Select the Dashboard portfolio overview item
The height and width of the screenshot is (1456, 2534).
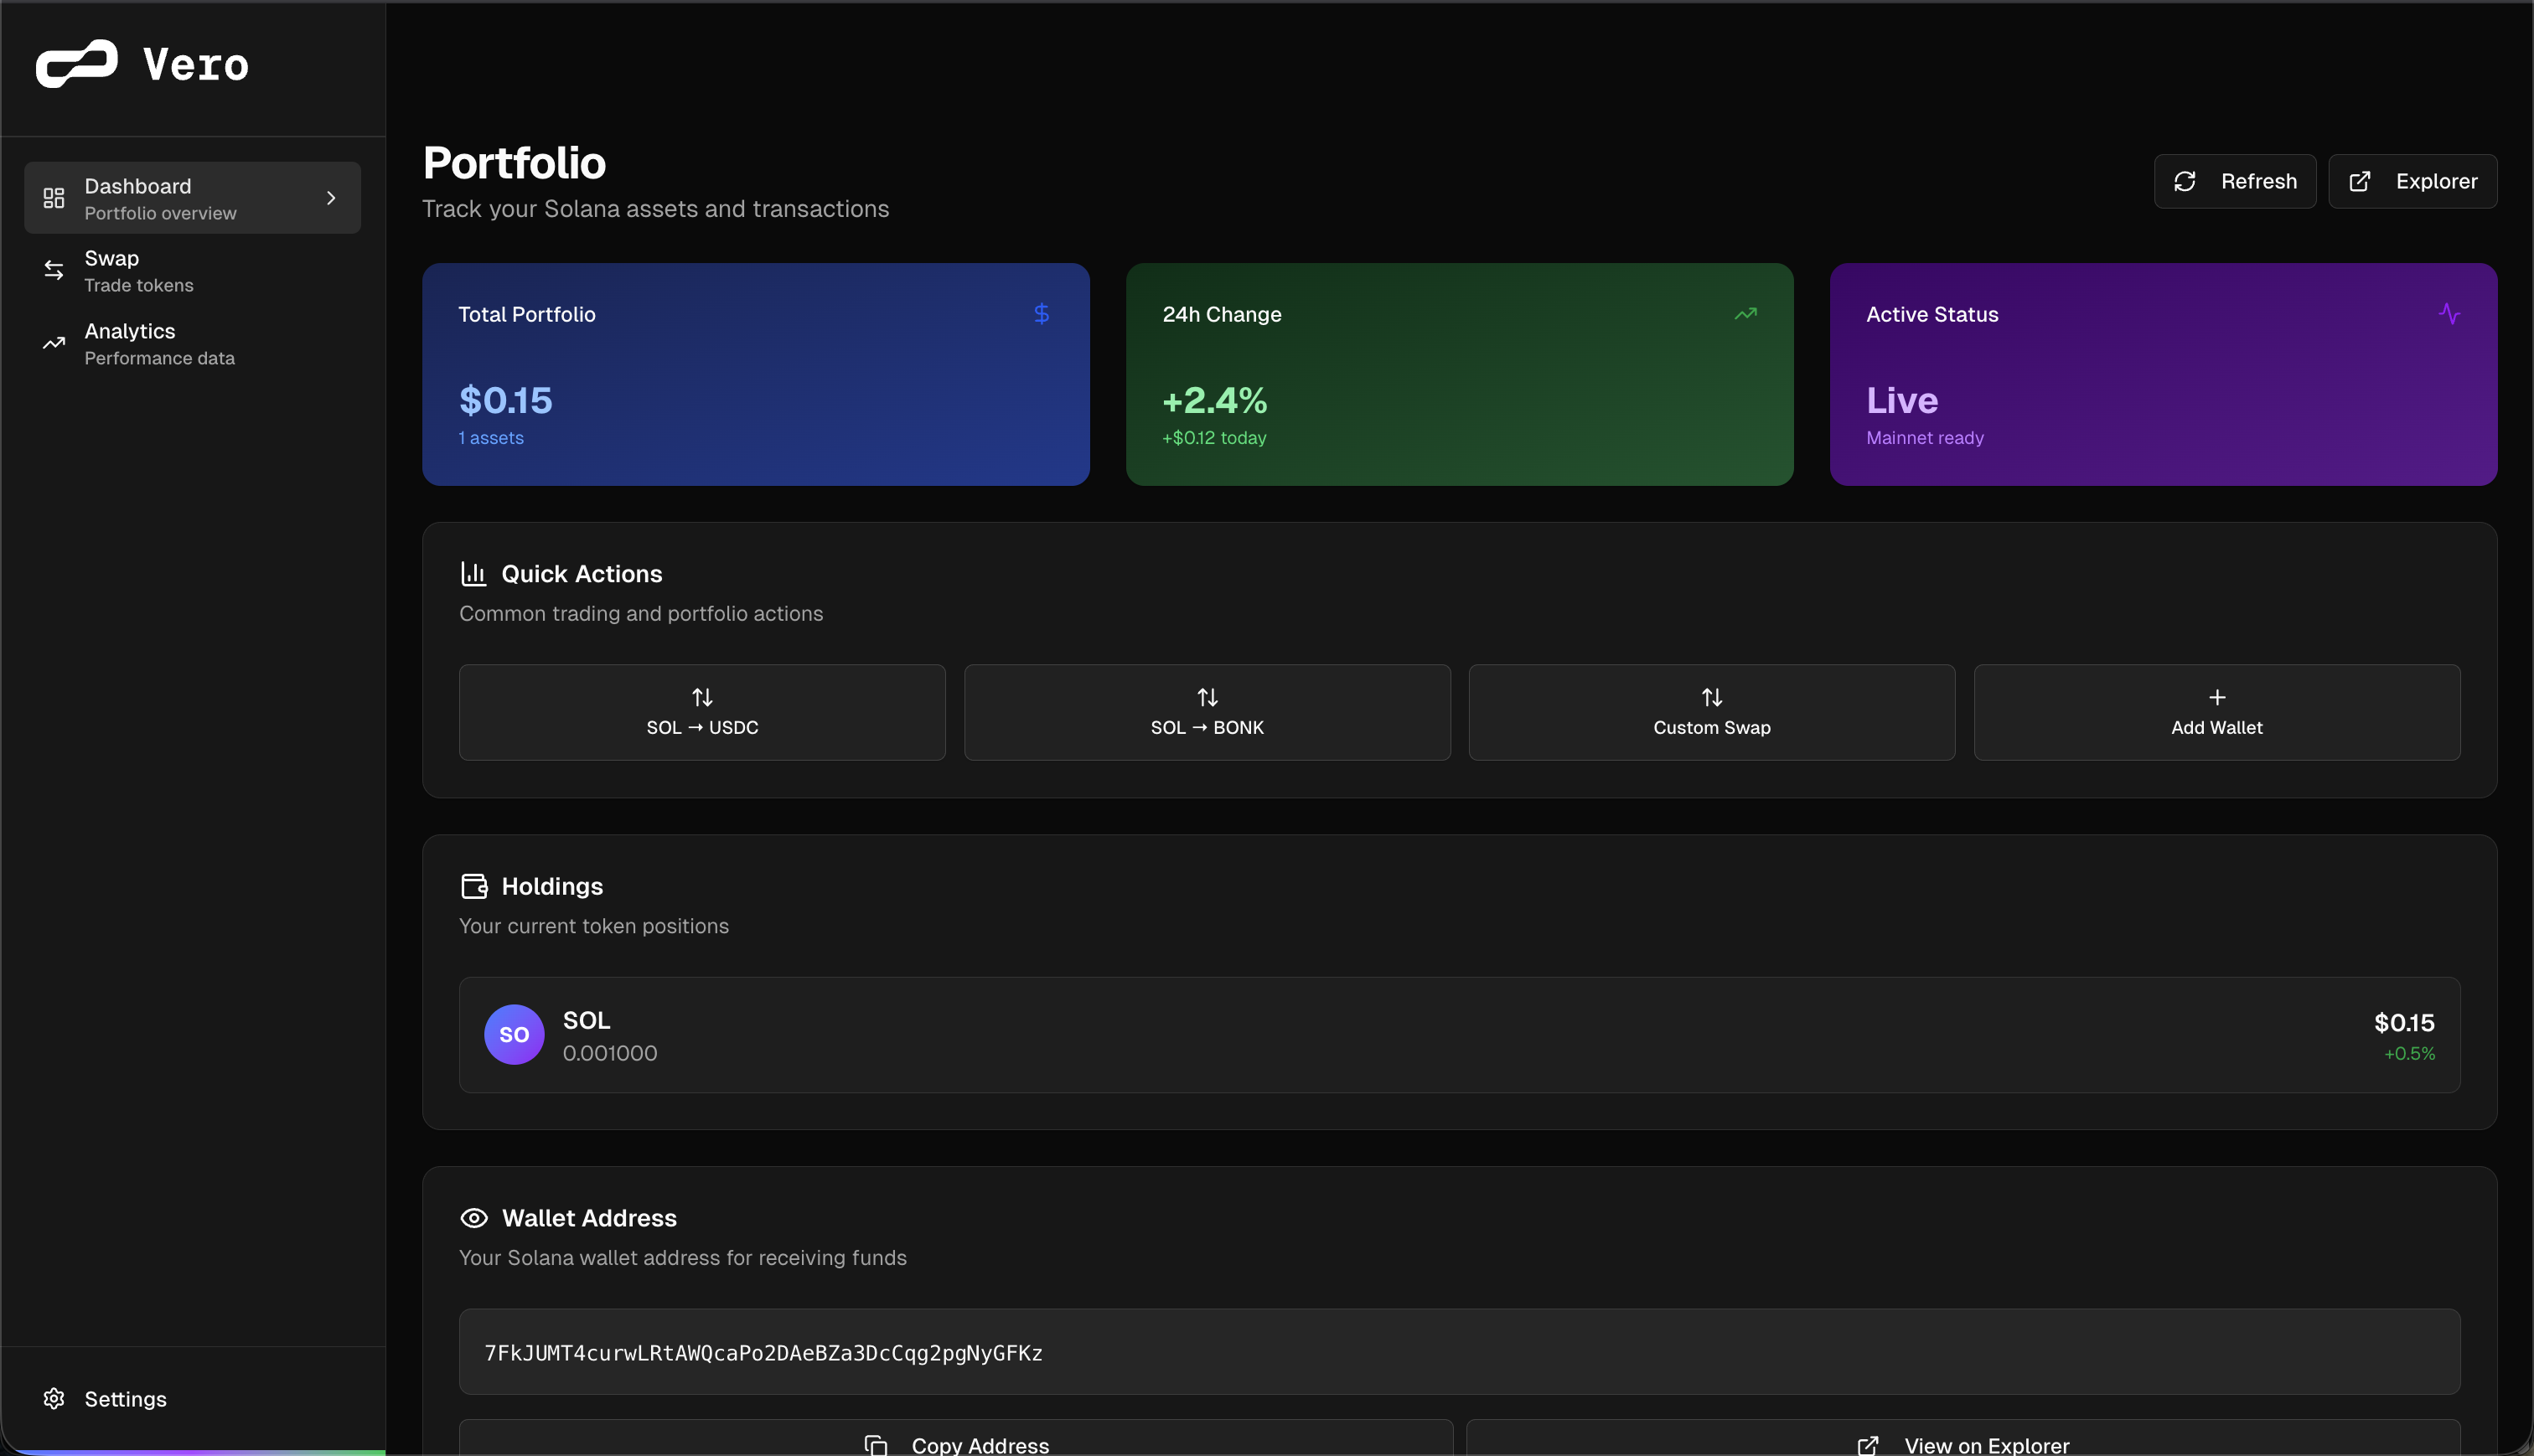(x=160, y=198)
